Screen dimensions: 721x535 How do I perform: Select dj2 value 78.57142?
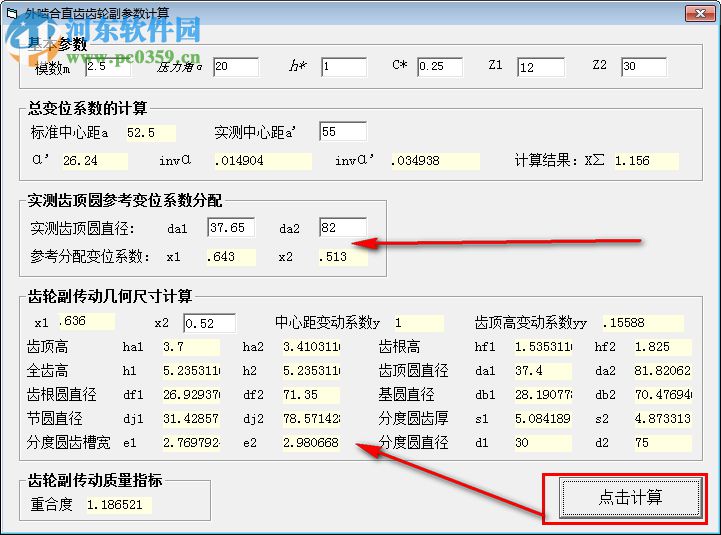[x=311, y=419]
